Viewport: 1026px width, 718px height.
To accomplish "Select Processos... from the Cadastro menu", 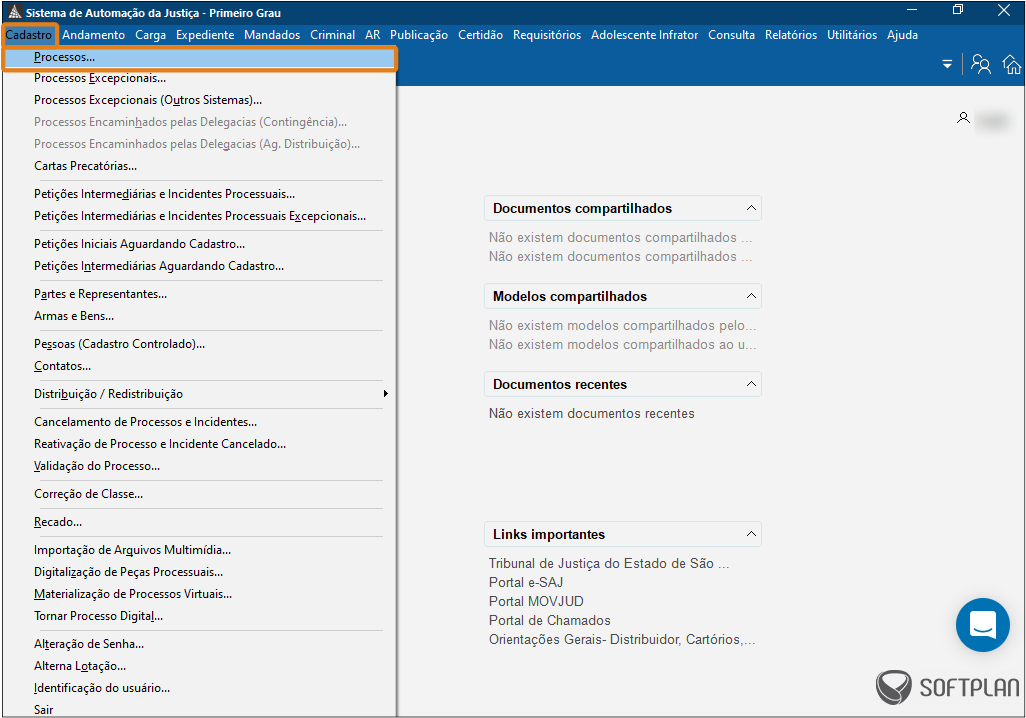I will click(x=200, y=58).
